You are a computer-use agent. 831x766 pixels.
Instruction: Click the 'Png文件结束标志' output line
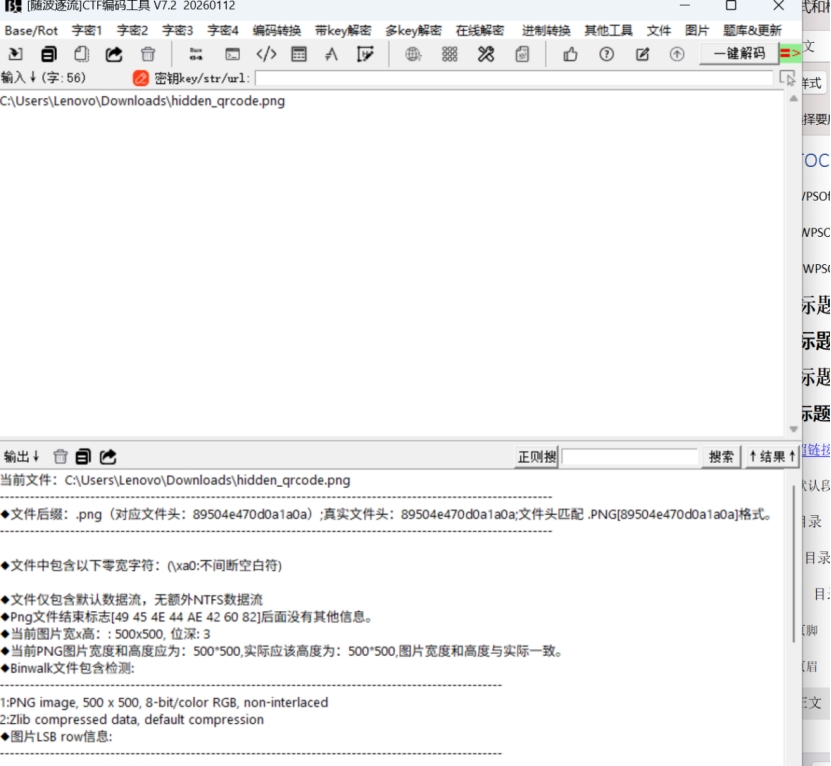pyautogui.click(x=188, y=617)
